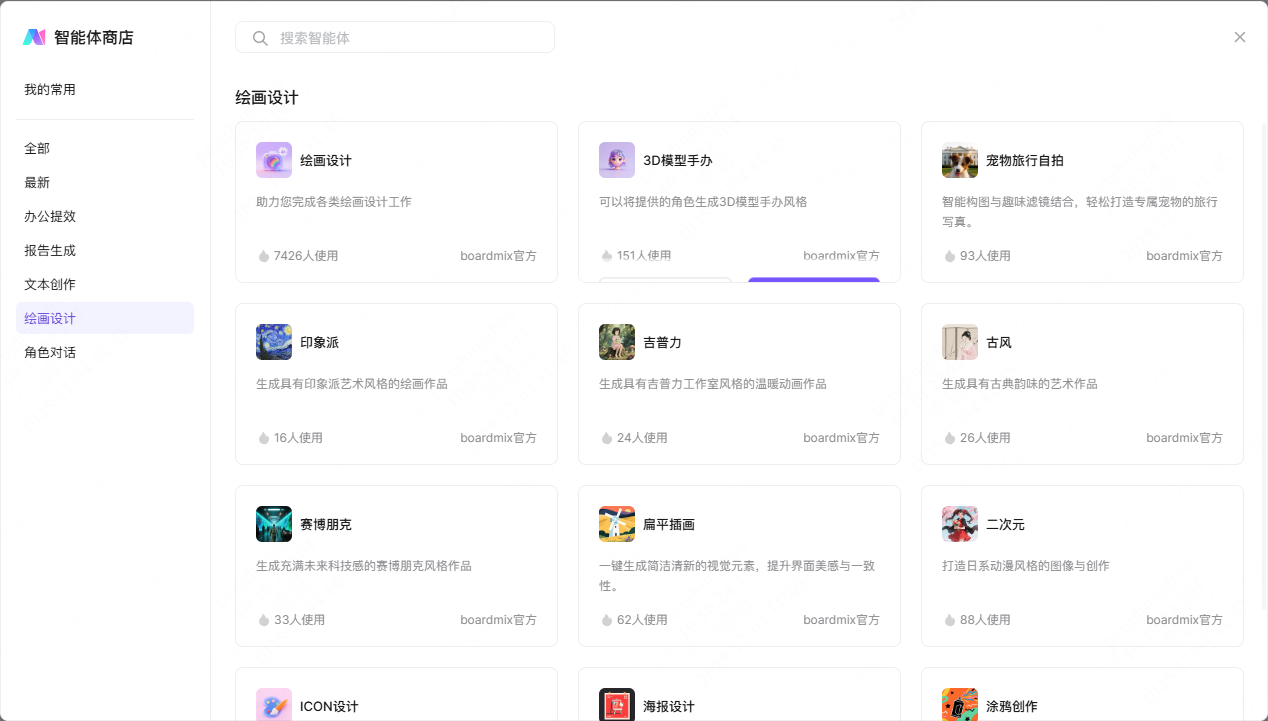1268x721 pixels.
Task: Focus the 搜索智能体 search field
Action: pos(395,37)
